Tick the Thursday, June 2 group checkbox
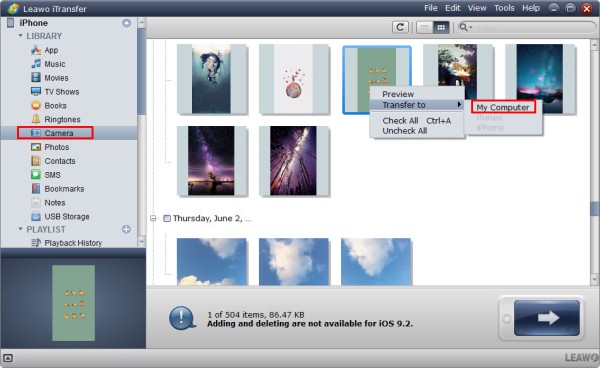The image size is (600, 368). pyautogui.click(x=167, y=218)
